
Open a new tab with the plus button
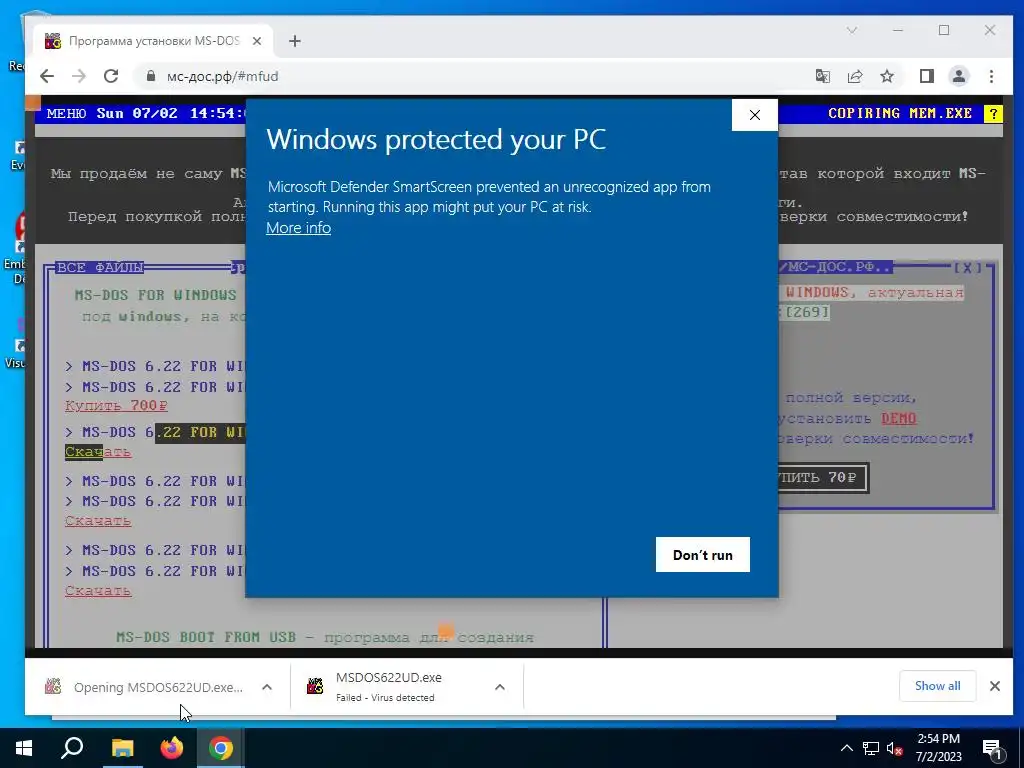(295, 41)
